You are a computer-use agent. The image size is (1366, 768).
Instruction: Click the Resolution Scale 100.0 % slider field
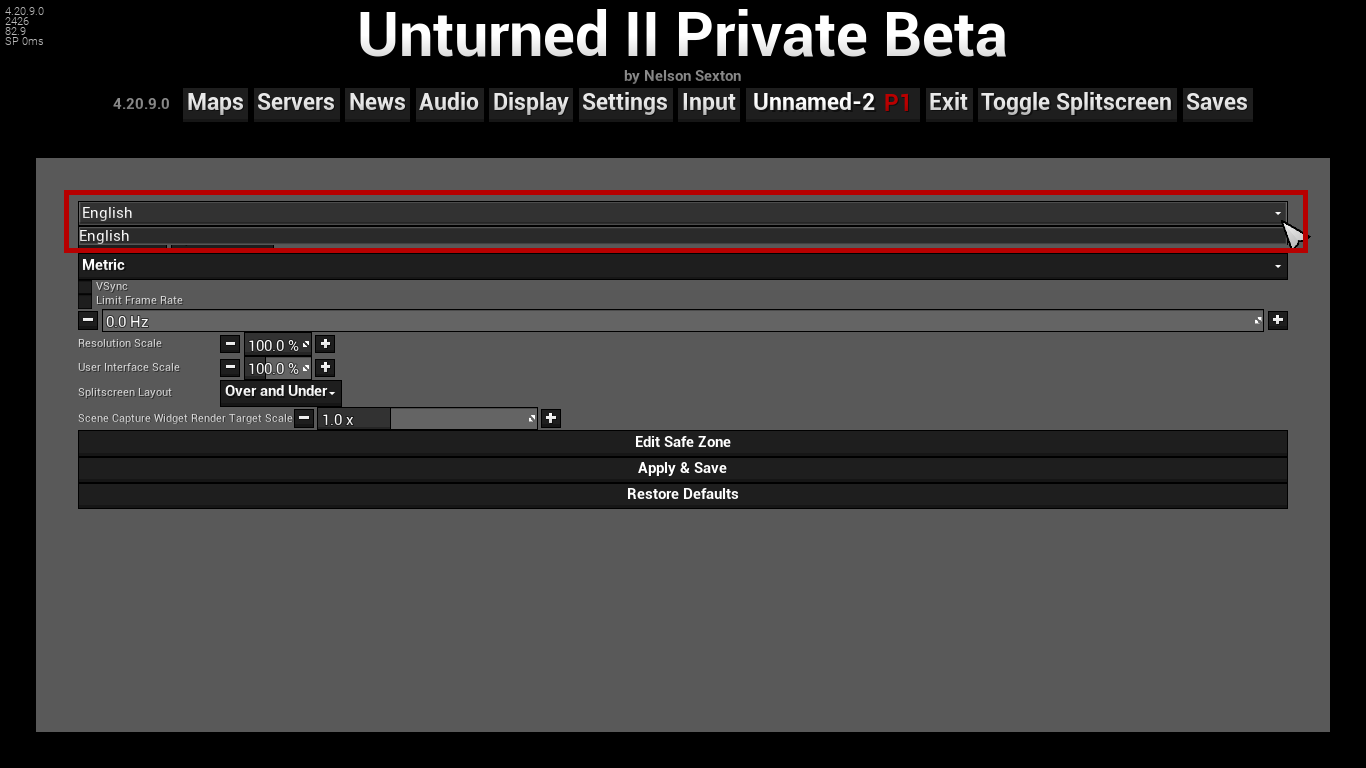[277, 345]
